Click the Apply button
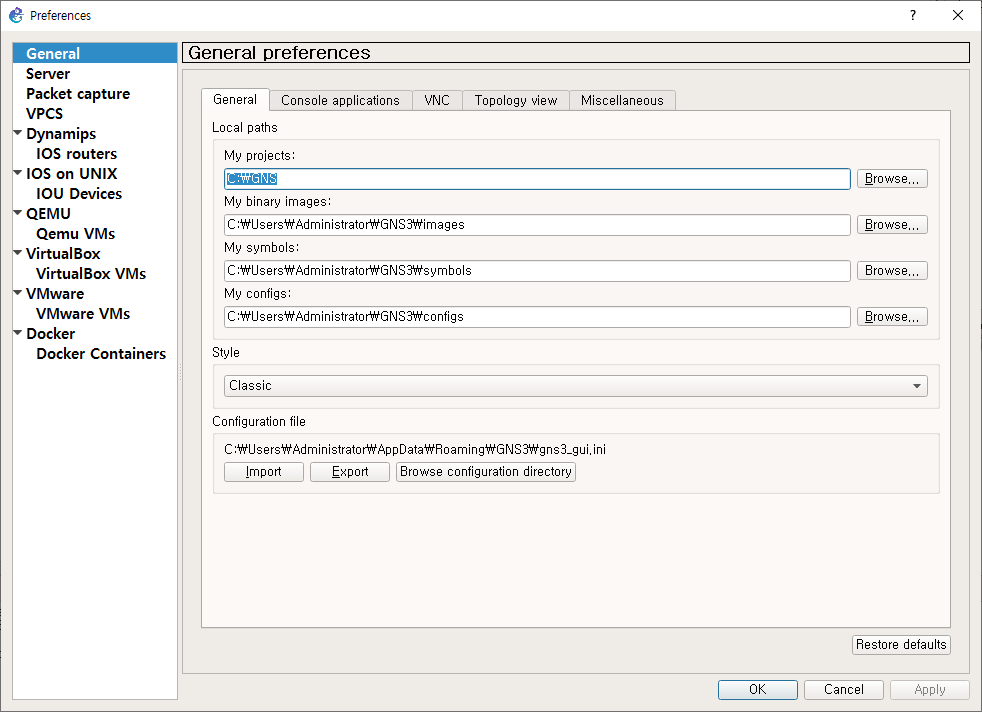The image size is (982, 712). click(929, 689)
